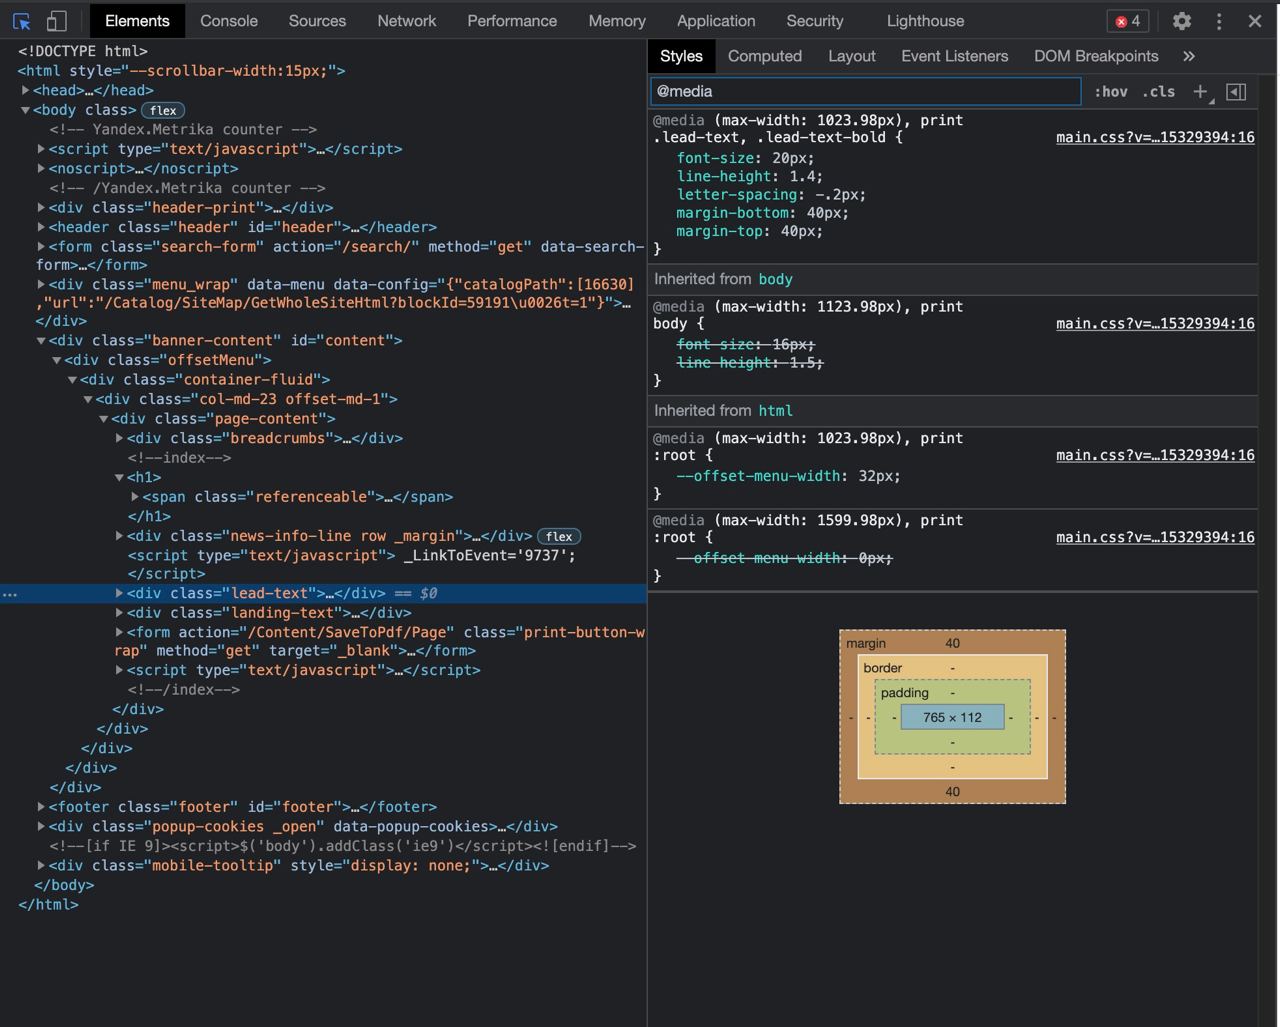Image resolution: width=1280 pixels, height=1027 pixels.
Task: Open the Performance tab
Action: [x=512, y=21]
